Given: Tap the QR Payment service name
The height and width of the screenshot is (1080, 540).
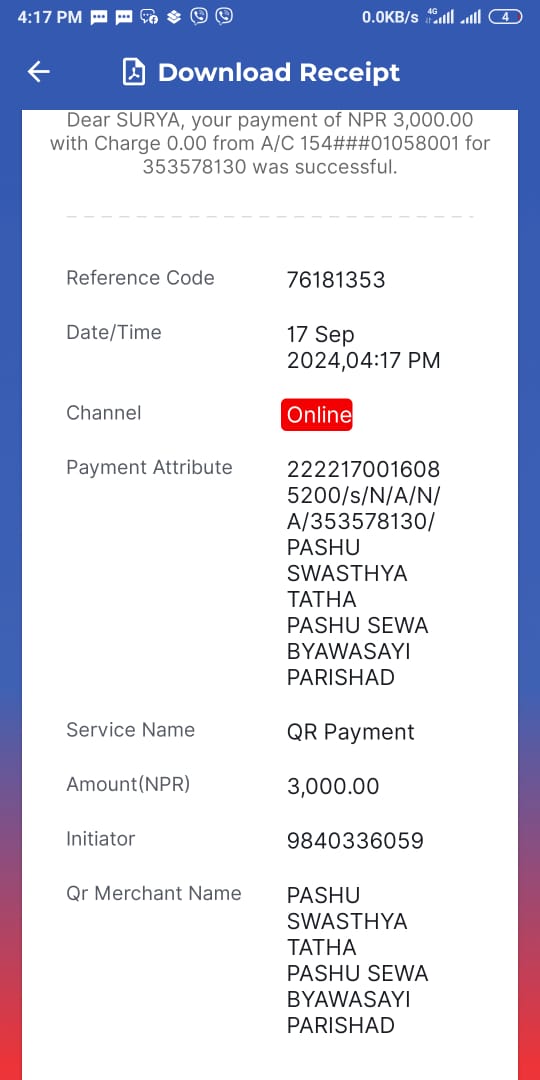Looking at the screenshot, I should pos(351,732).
